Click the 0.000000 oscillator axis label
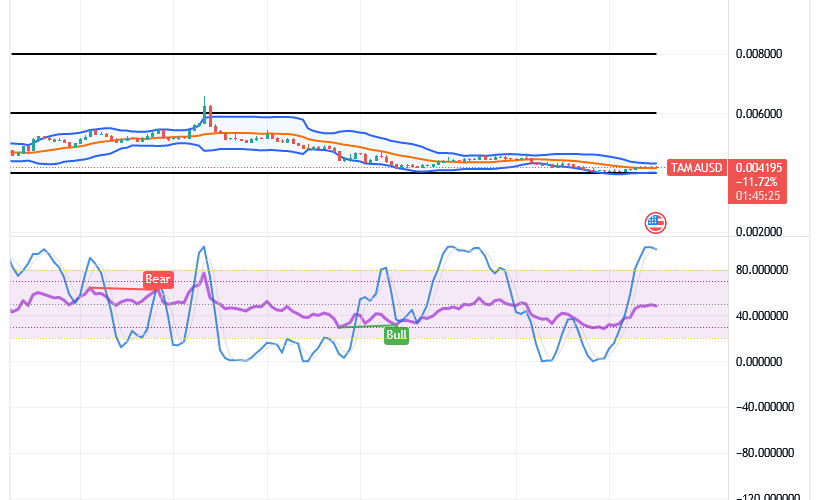This screenshot has height=500, width=820. (759, 362)
